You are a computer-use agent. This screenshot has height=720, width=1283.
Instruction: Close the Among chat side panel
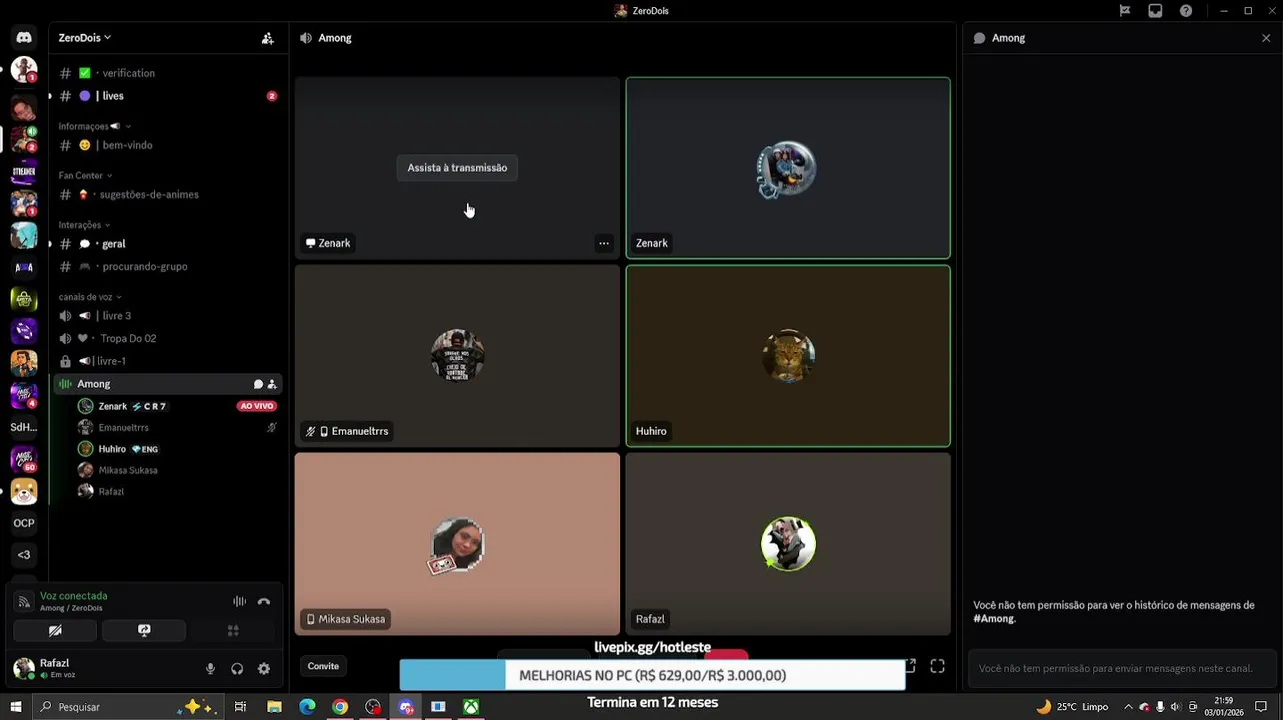click(x=1266, y=38)
